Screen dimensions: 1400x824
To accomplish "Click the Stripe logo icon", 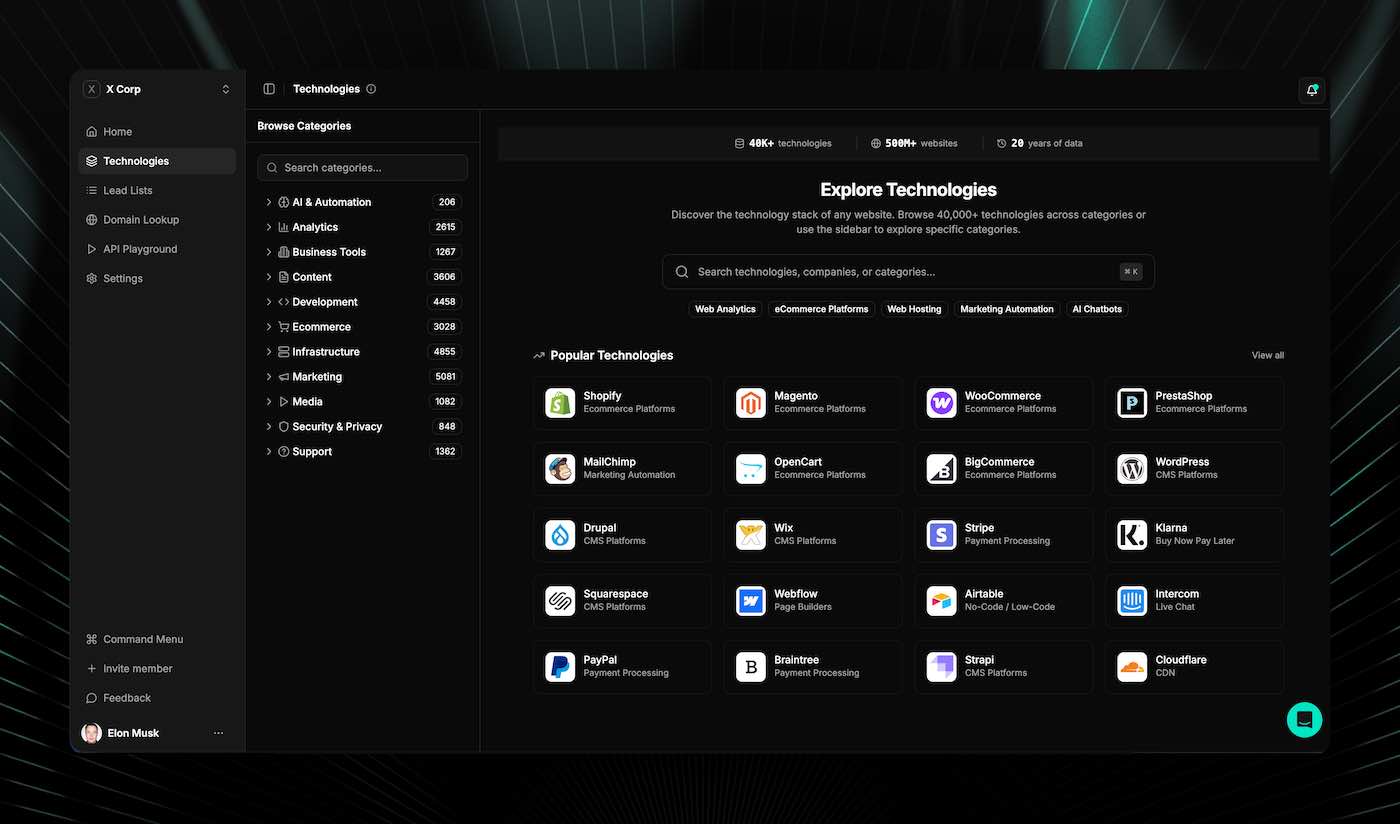I will 941,535.
